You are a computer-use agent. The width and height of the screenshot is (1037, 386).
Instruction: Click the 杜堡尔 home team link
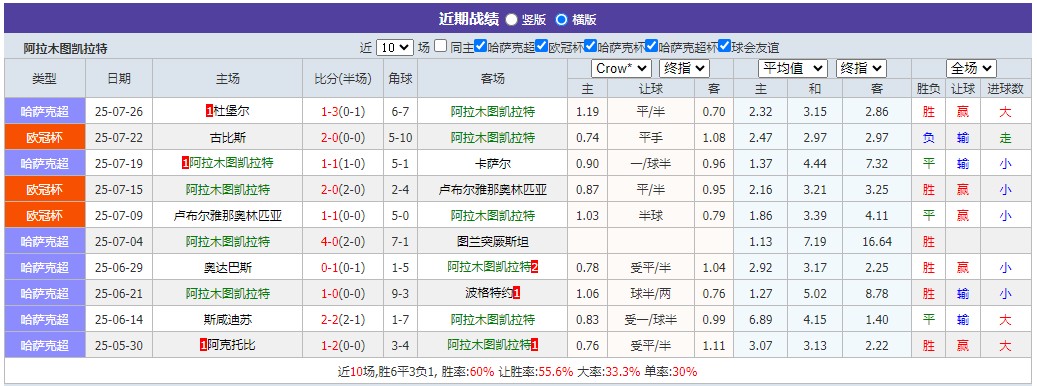tap(231, 112)
